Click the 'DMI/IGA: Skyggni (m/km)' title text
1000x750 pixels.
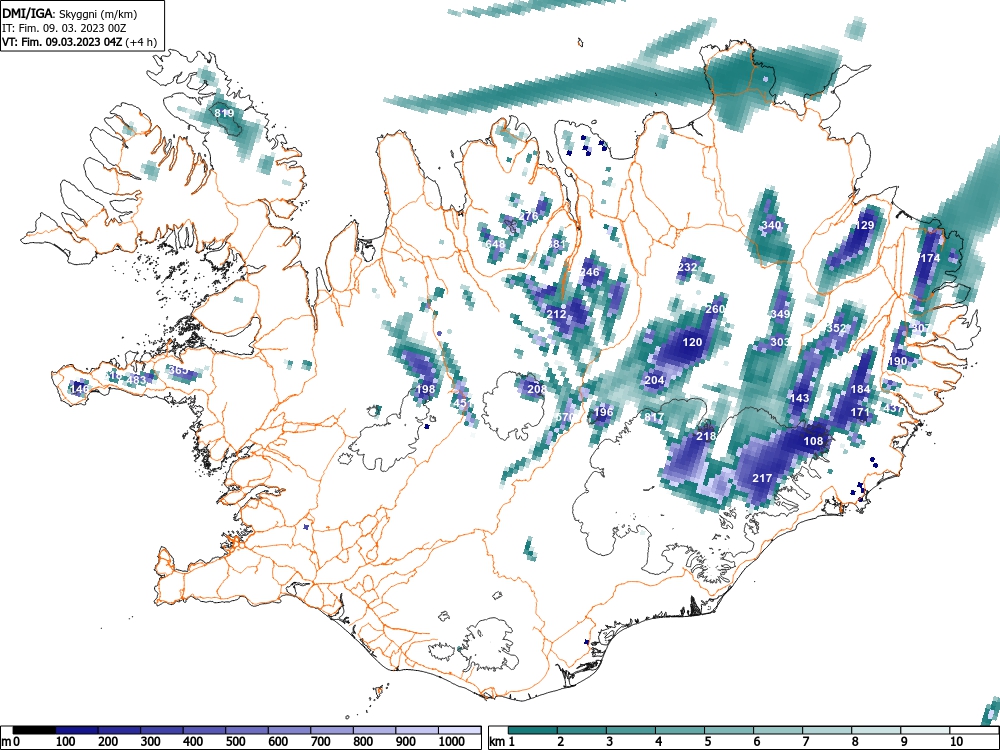(70, 13)
